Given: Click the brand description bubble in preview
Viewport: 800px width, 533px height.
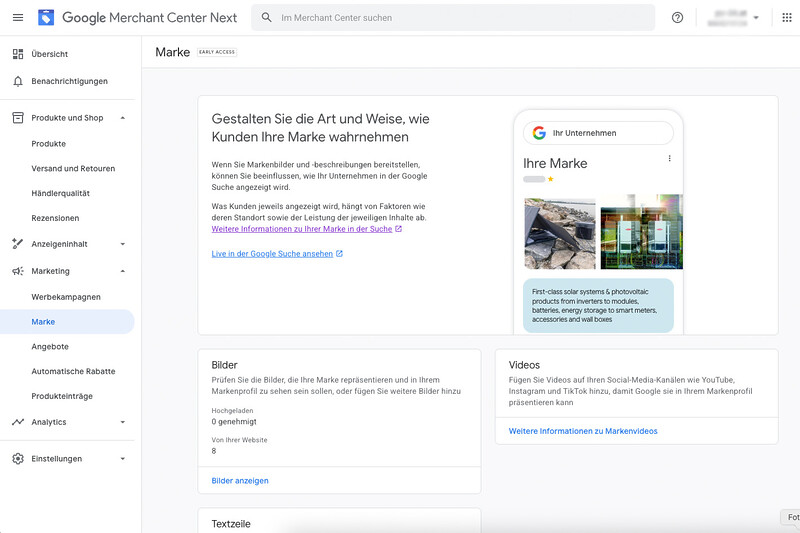Looking at the screenshot, I should tap(598, 306).
